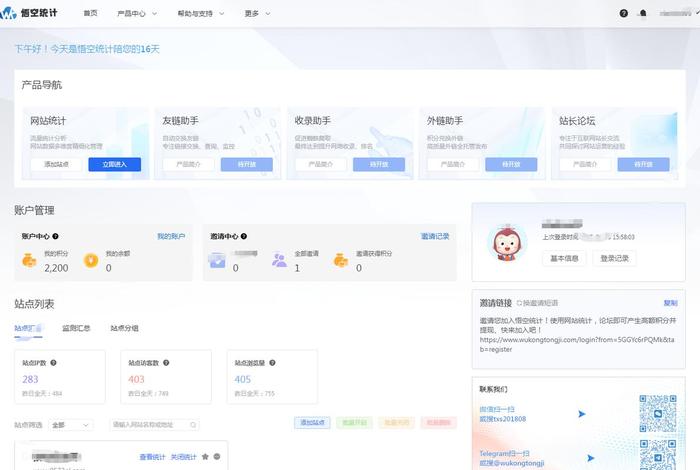This screenshot has height=470, width=700.
Task: Click the 换邀请短语 refresh icon
Action: (519, 303)
